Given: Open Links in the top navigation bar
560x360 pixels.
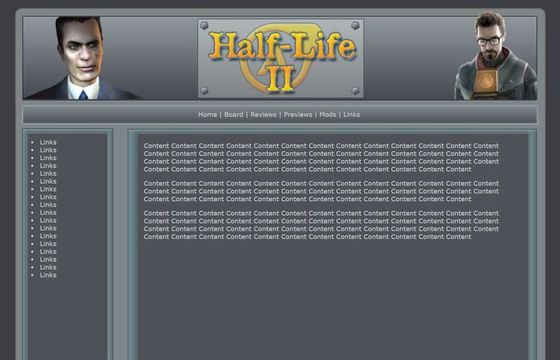Looking at the screenshot, I should (351, 115).
